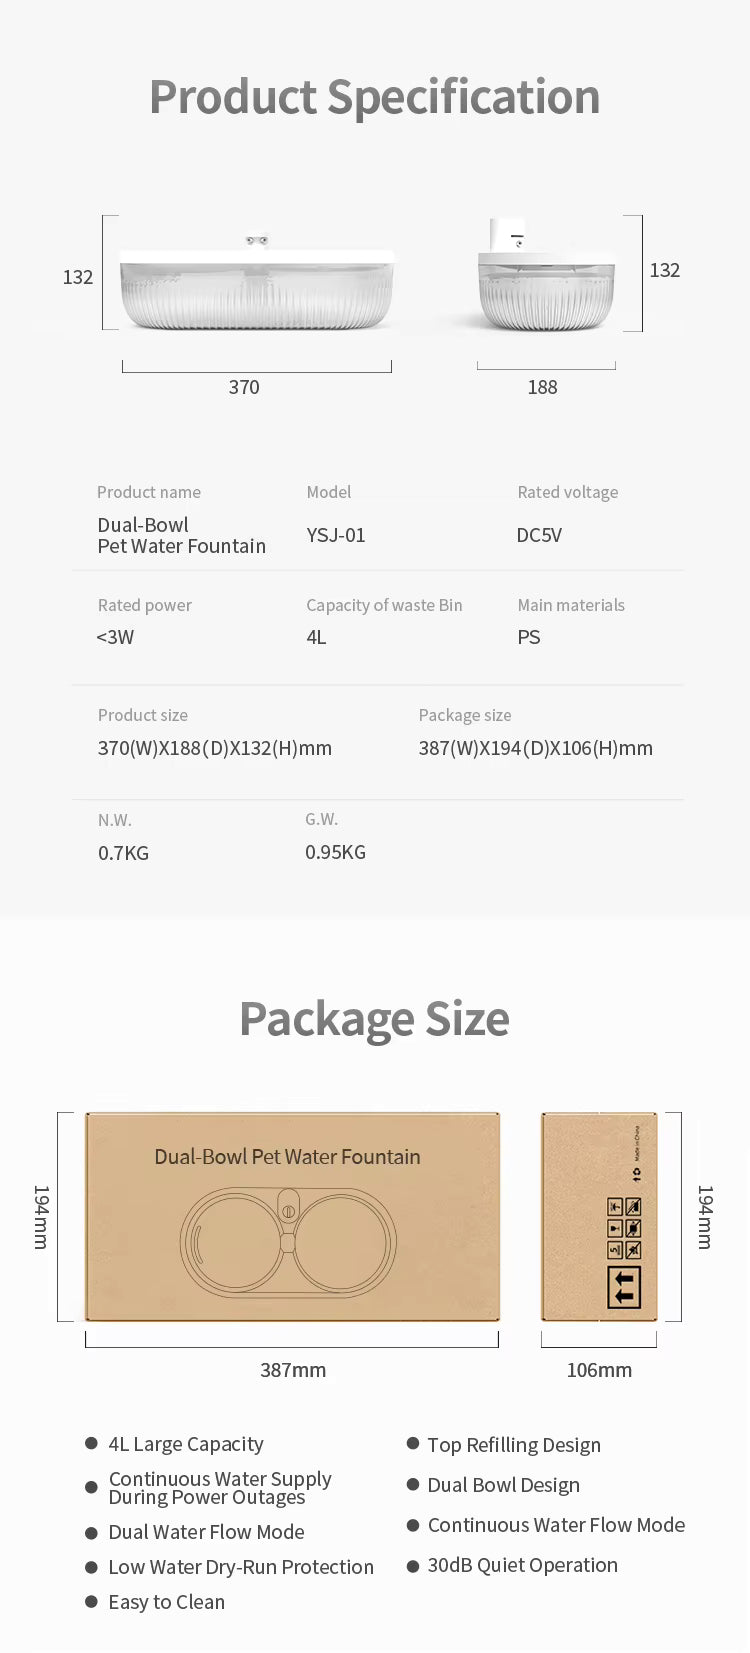The width and height of the screenshot is (750, 1653).
Task: Click the this-side-up arrows icon on box
Action: (x=624, y=1287)
